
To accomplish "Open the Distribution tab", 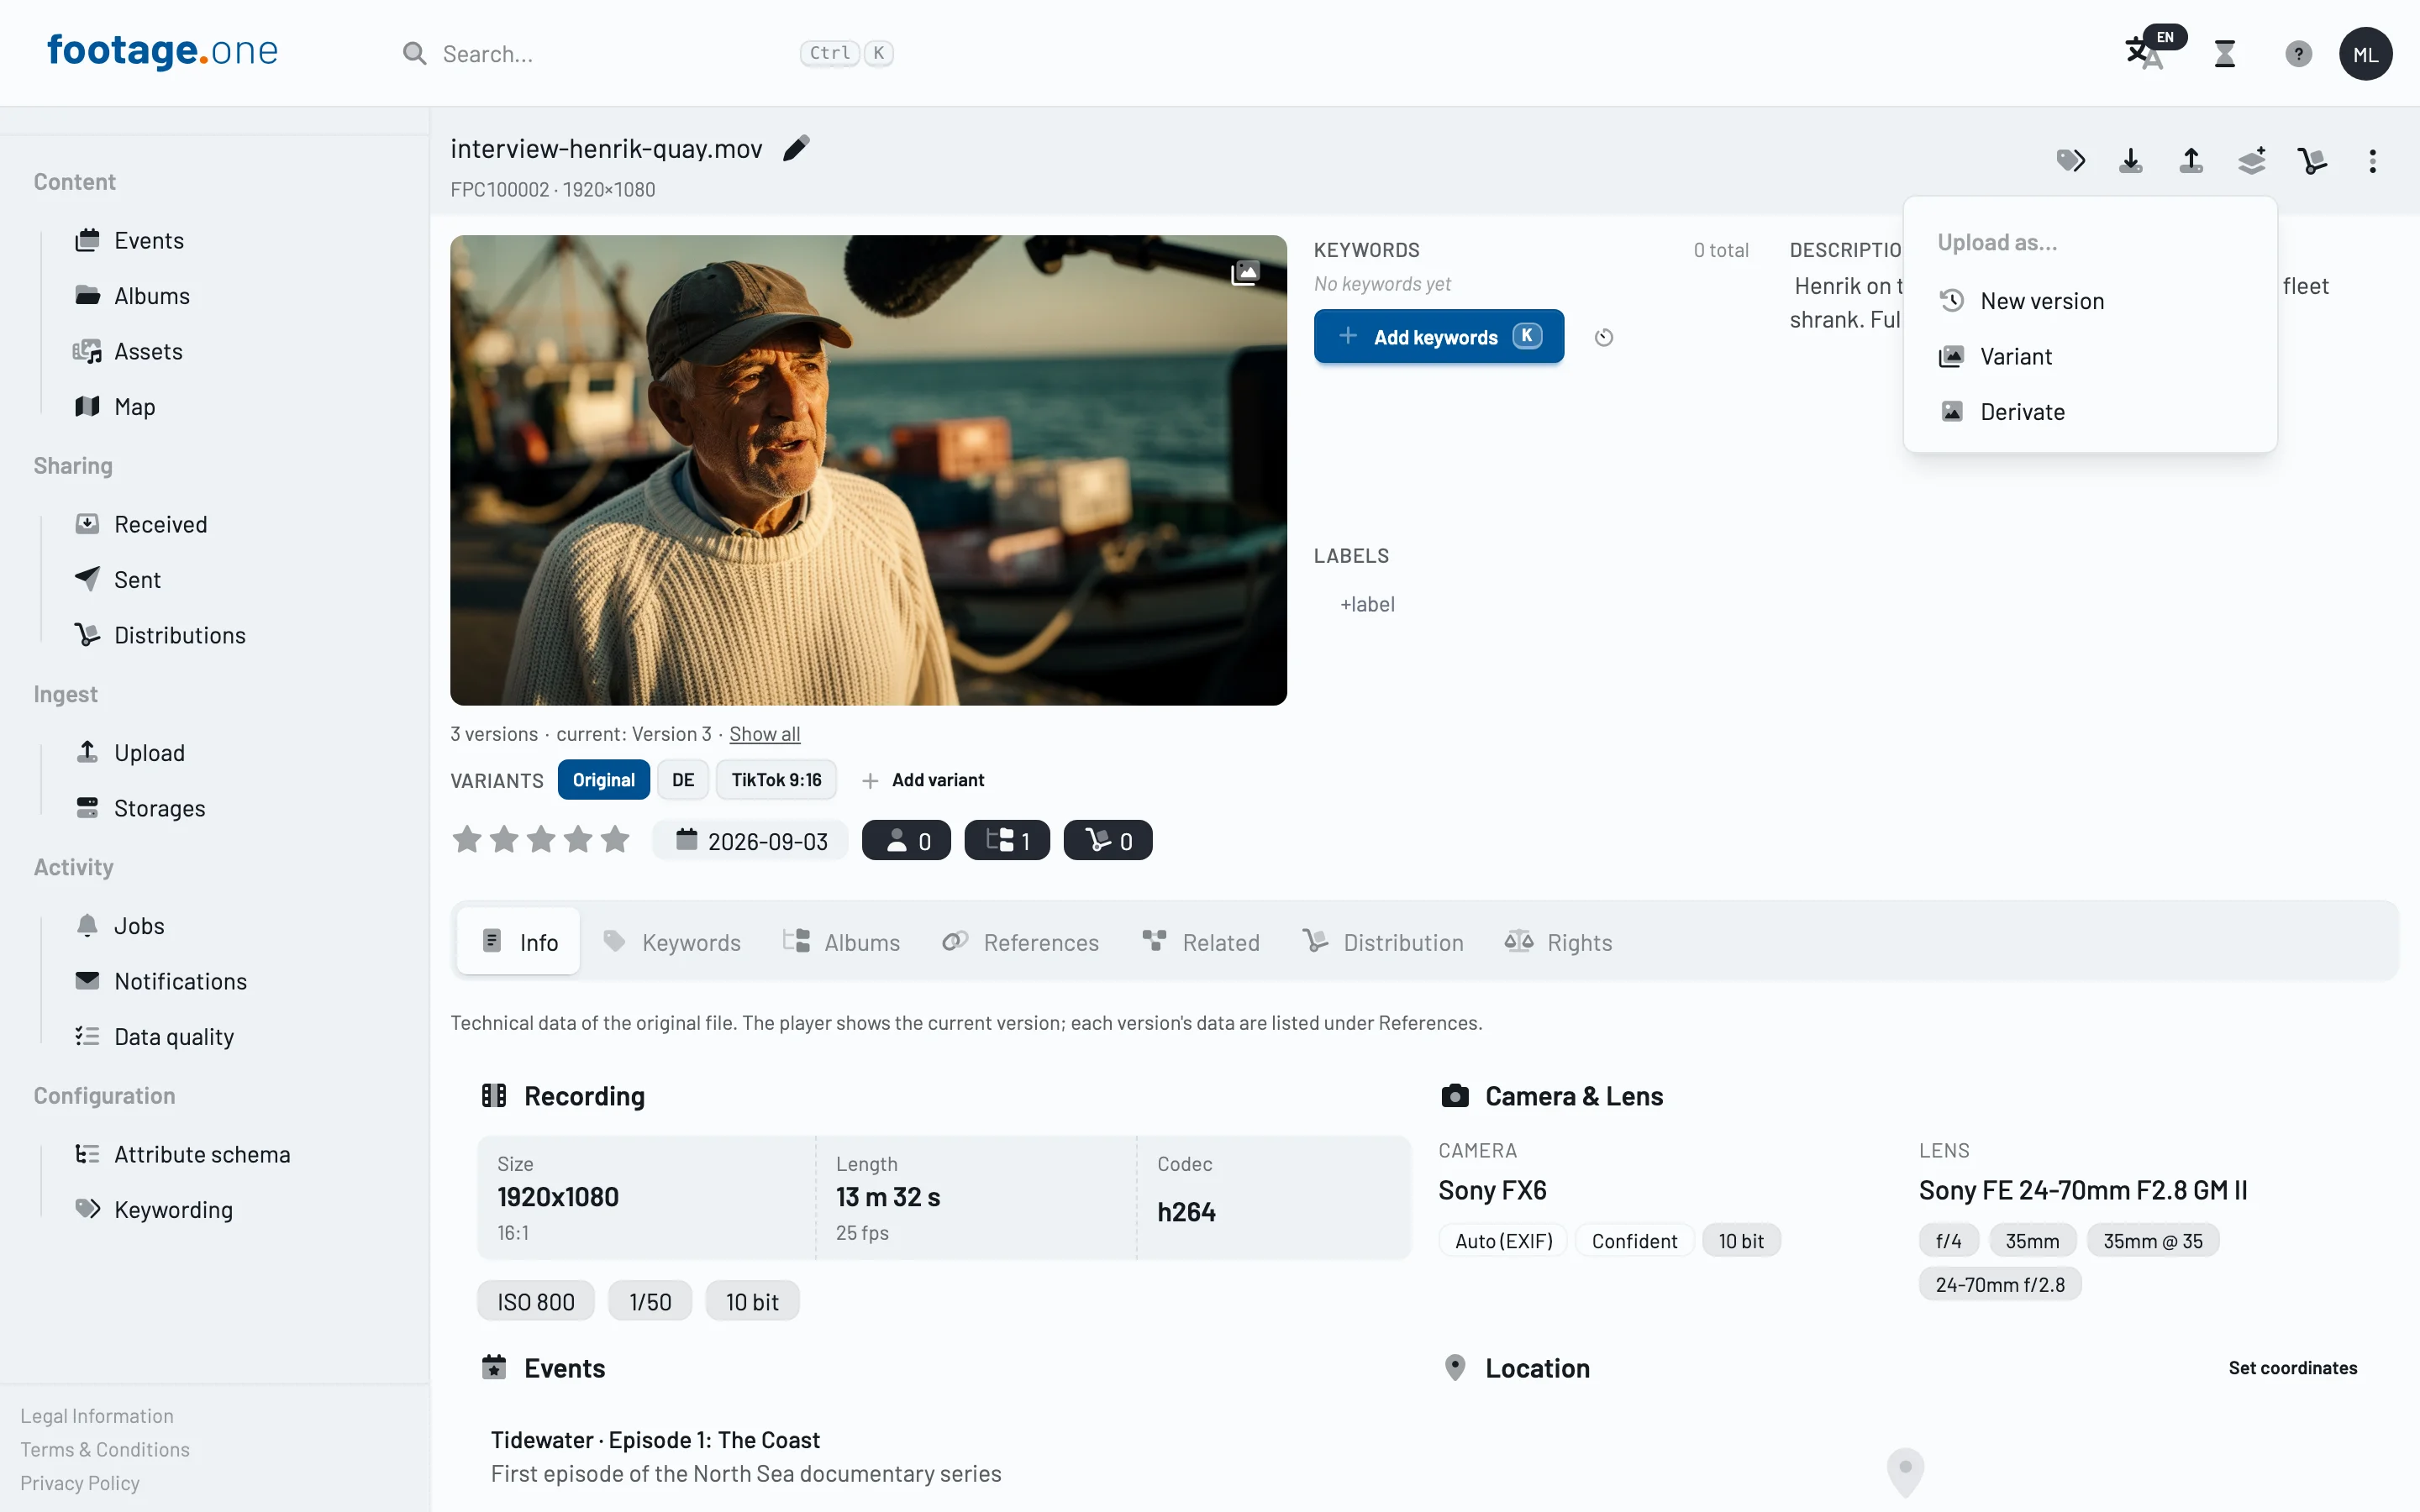I will coord(1384,942).
